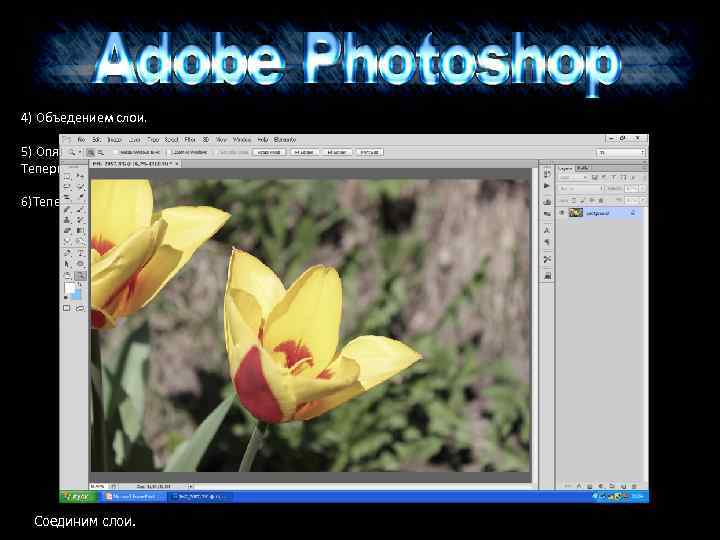Open the Character panel icon
This screenshot has width=720, height=540.
pyautogui.click(x=547, y=230)
